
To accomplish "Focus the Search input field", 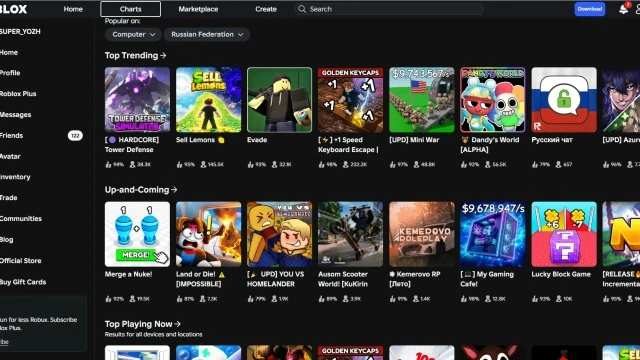I will (x=389, y=9).
